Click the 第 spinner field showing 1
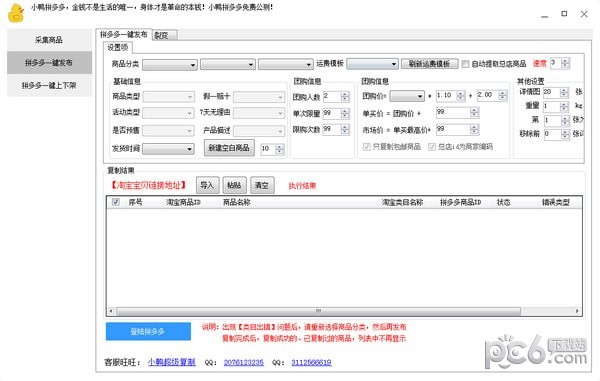This screenshot has width=600, height=381. click(556, 120)
